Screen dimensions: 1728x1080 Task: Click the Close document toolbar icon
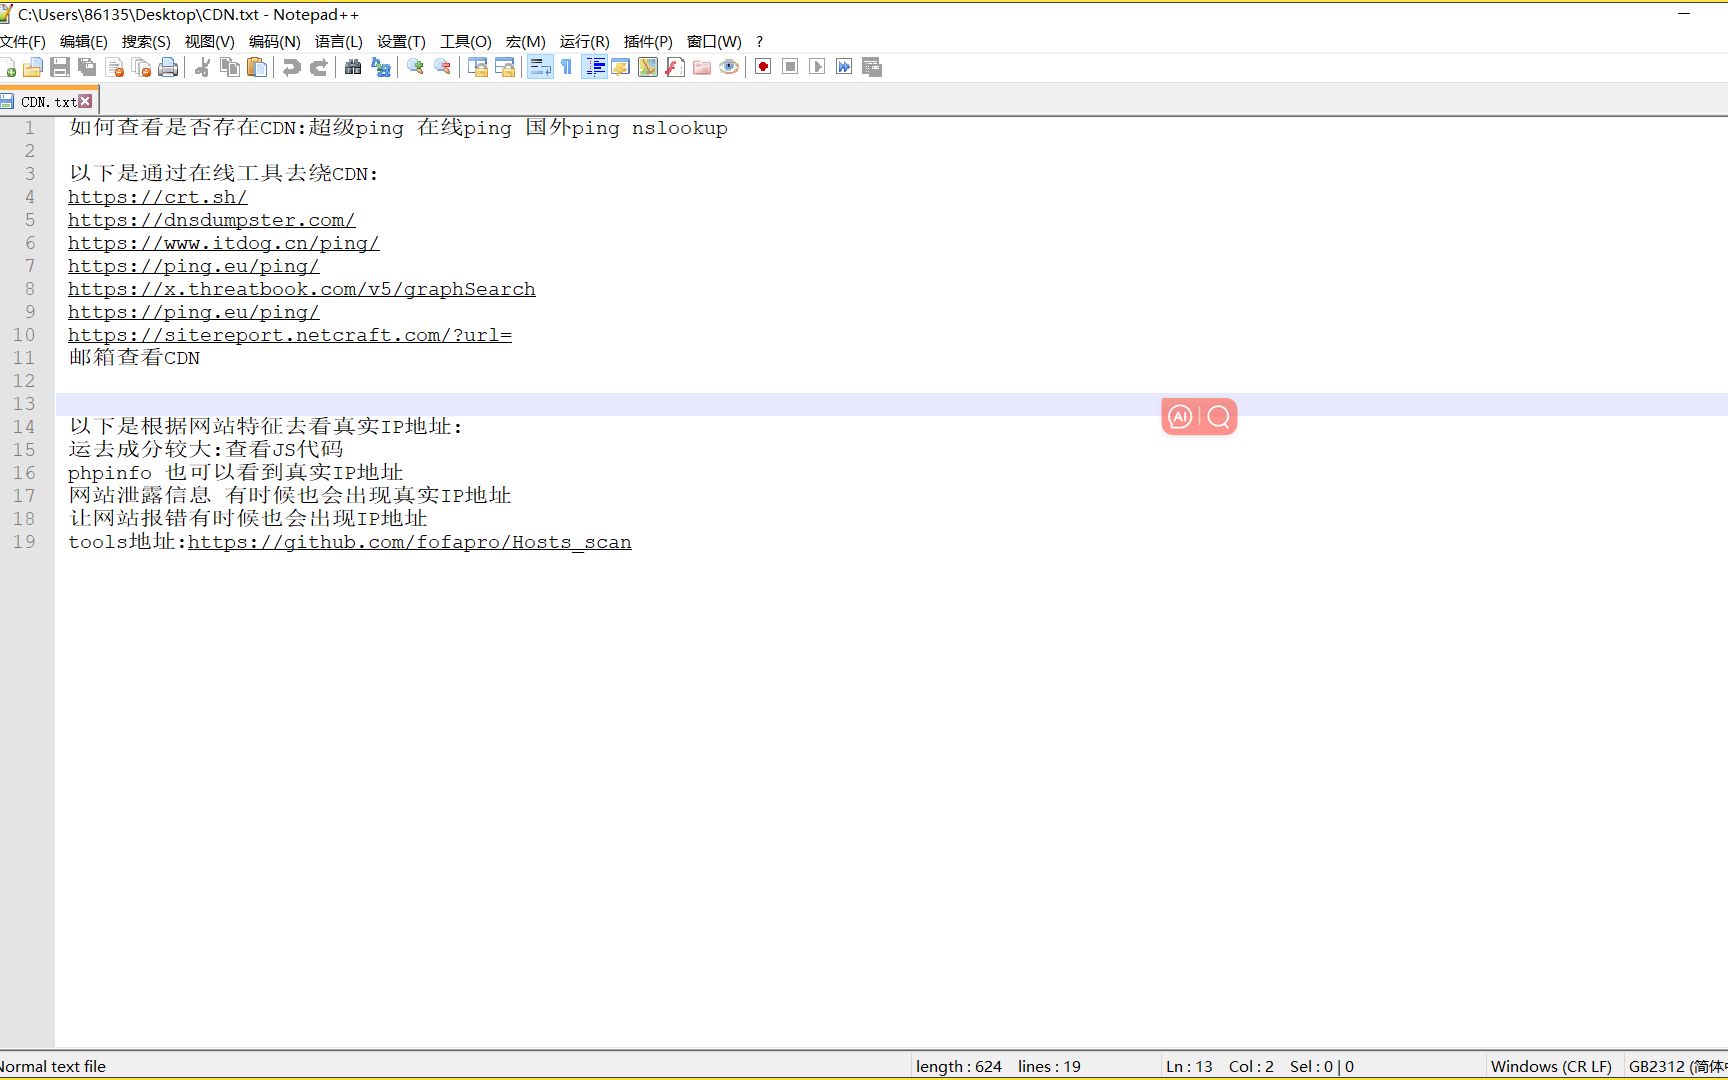point(114,67)
